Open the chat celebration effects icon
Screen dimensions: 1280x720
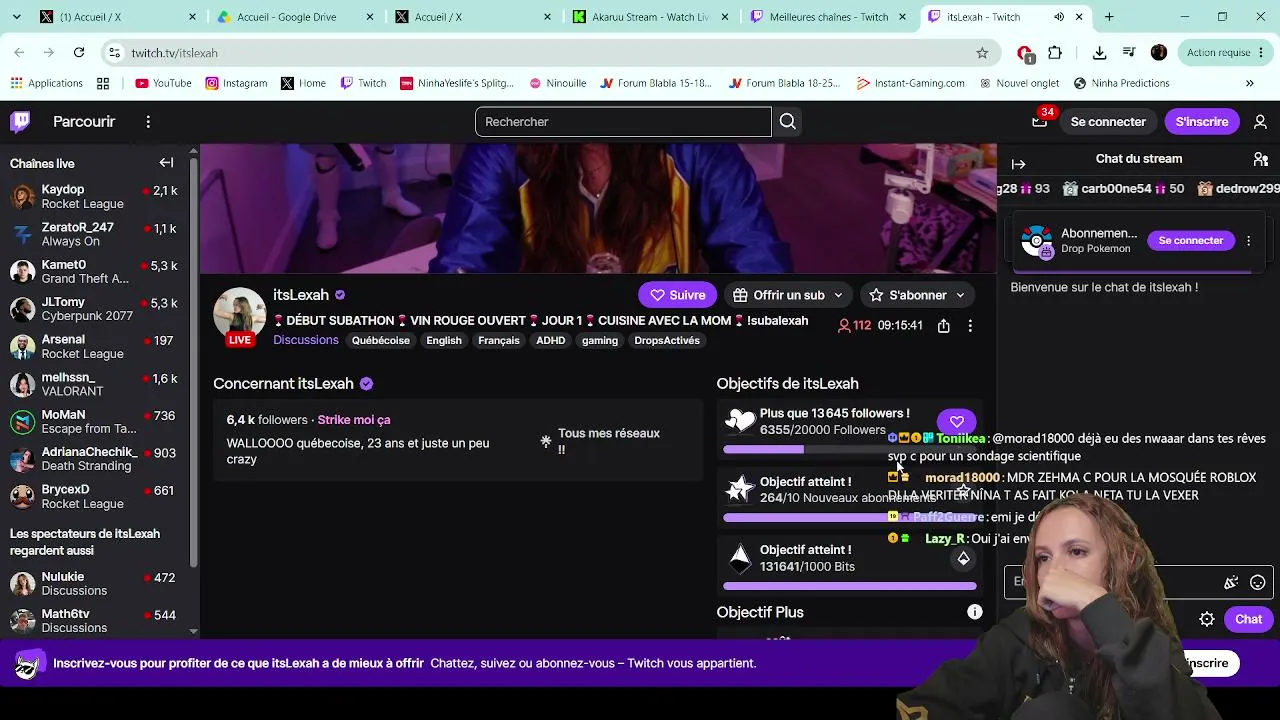coord(1232,582)
